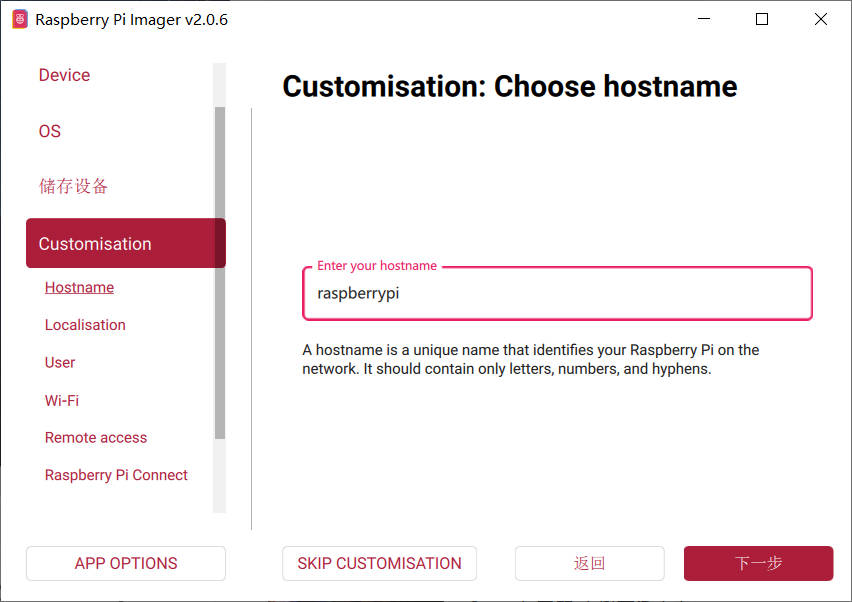The width and height of the screenshot is (852, 602).
Task: Click the 返回 back button
Action: pyautogui.click(x=590, y=563)
